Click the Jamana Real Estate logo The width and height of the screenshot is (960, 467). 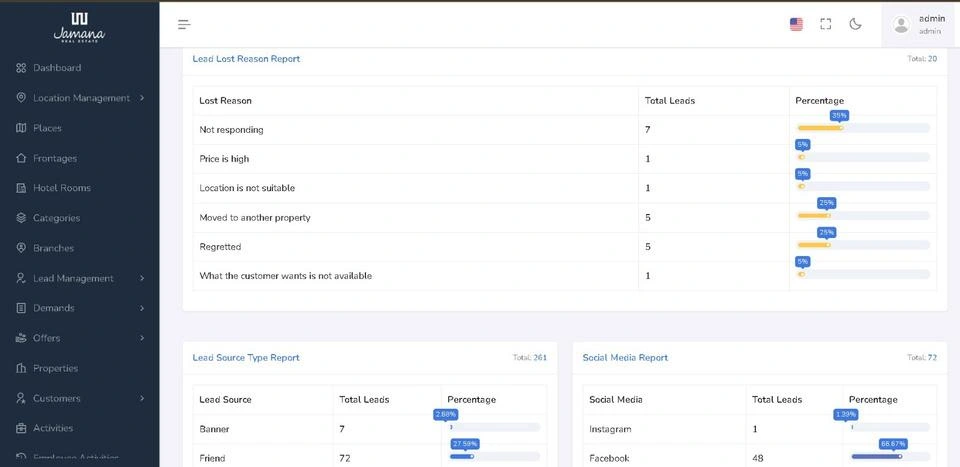[79, 27]
